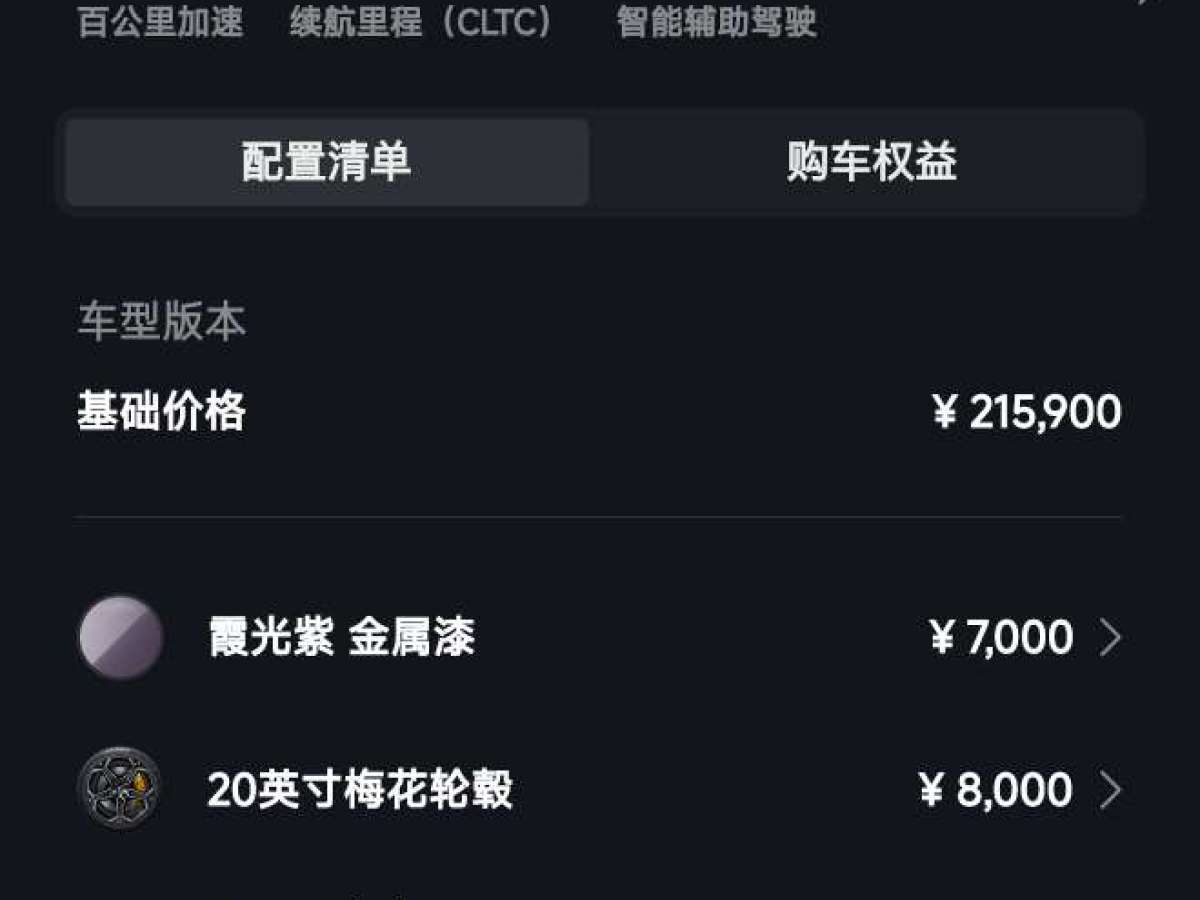Click the 215,900 base price amount
The width and height of the screenshot is (1200, 900).
[x=1045, y=412]
